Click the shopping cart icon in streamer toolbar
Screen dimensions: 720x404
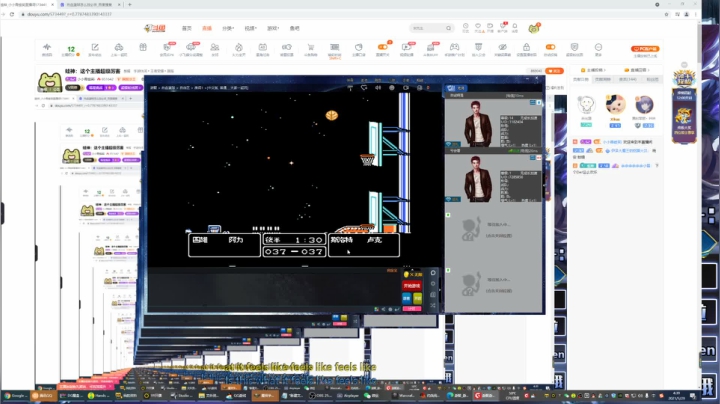310,47
